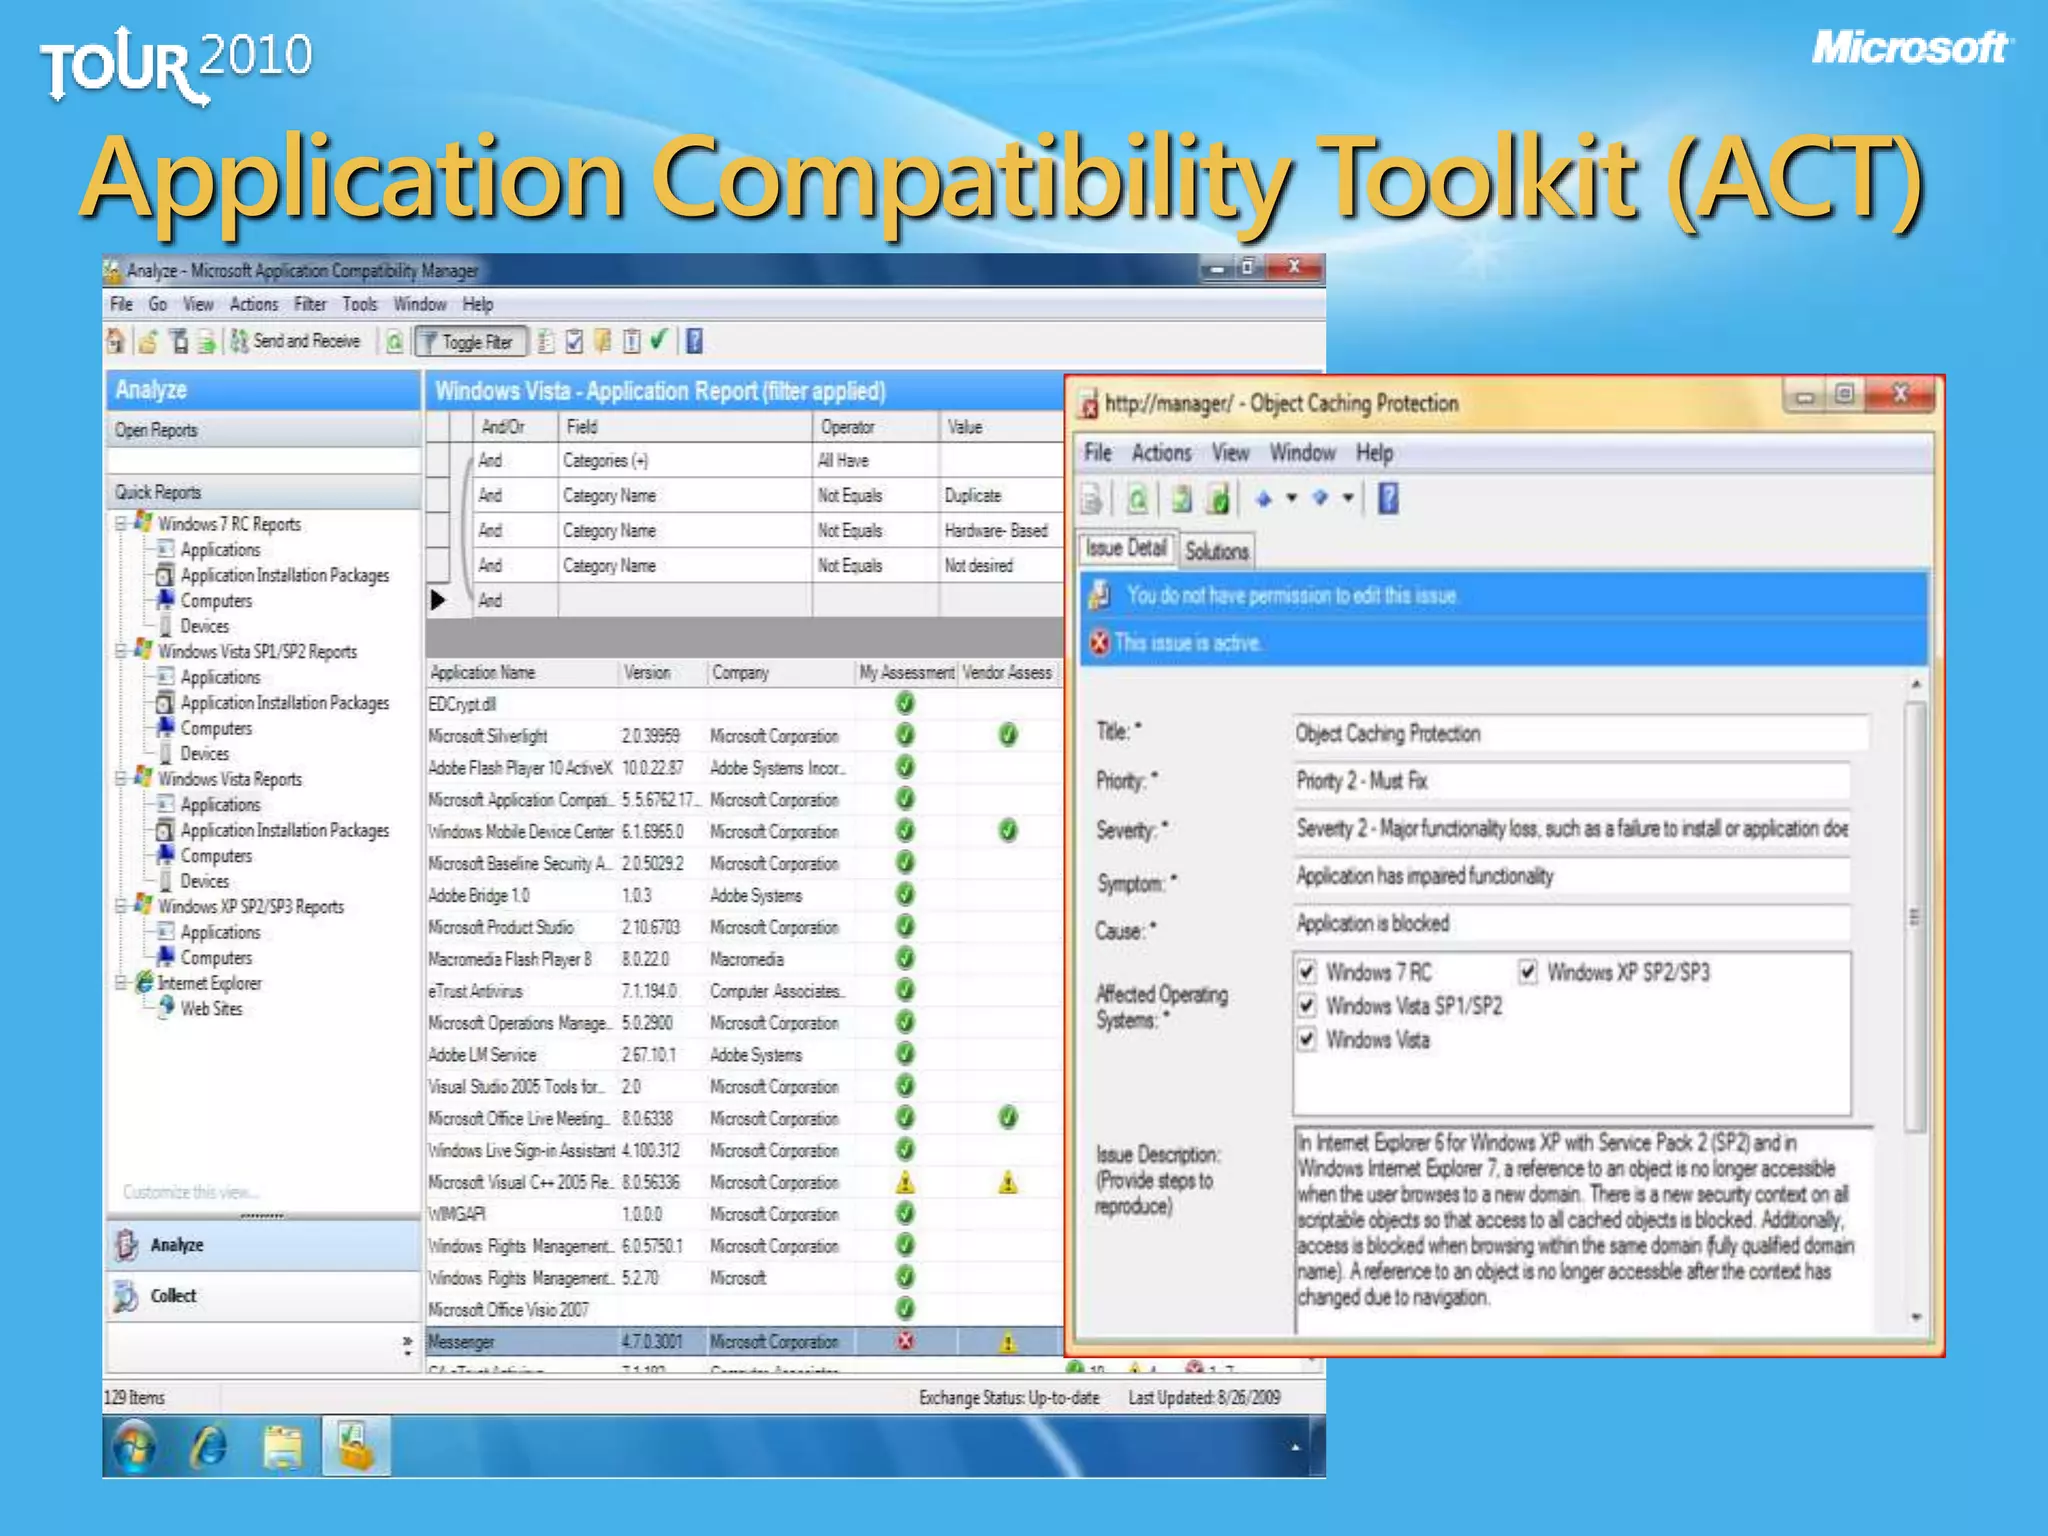Viewport: 2048px width, 1536px height.
Task: Click the Send and Receive button
Action: pos(295,341)
